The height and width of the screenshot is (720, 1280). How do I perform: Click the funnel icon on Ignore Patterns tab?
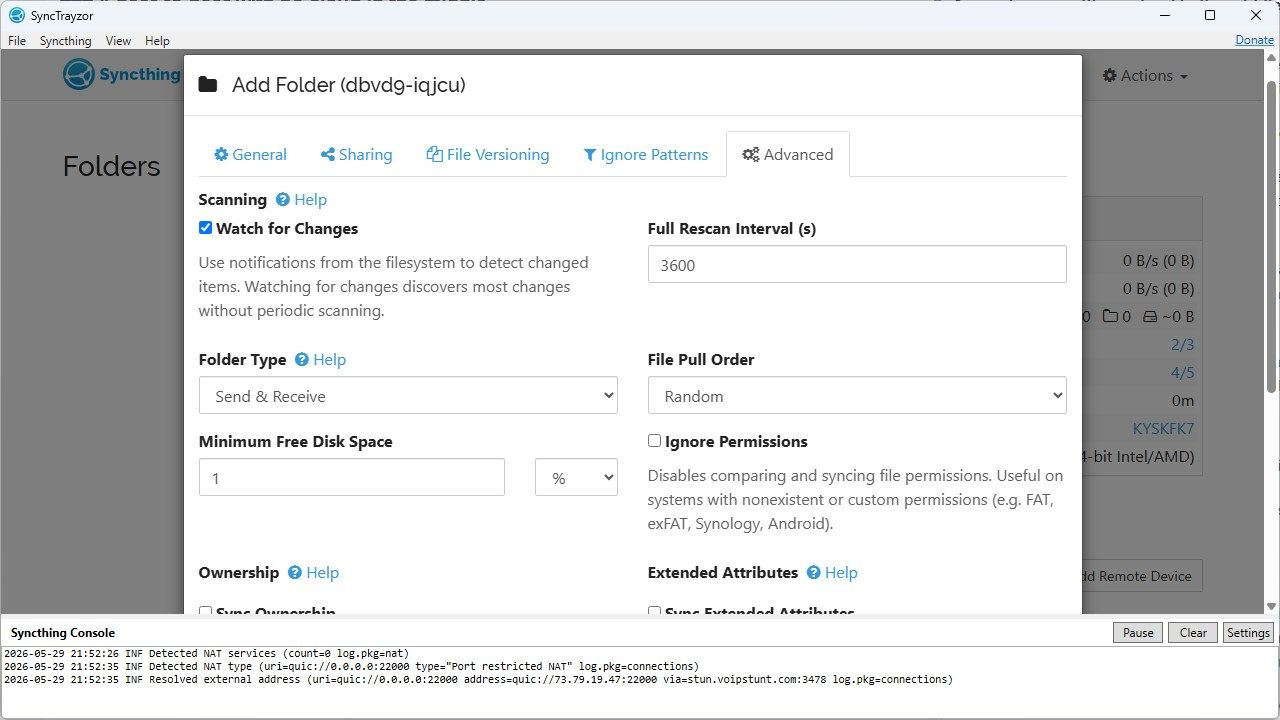(590, 155)
